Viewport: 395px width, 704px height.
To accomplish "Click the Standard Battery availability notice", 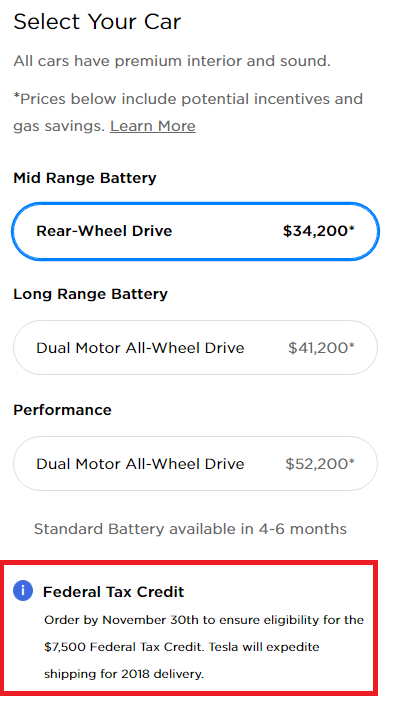I will point(190,529).
